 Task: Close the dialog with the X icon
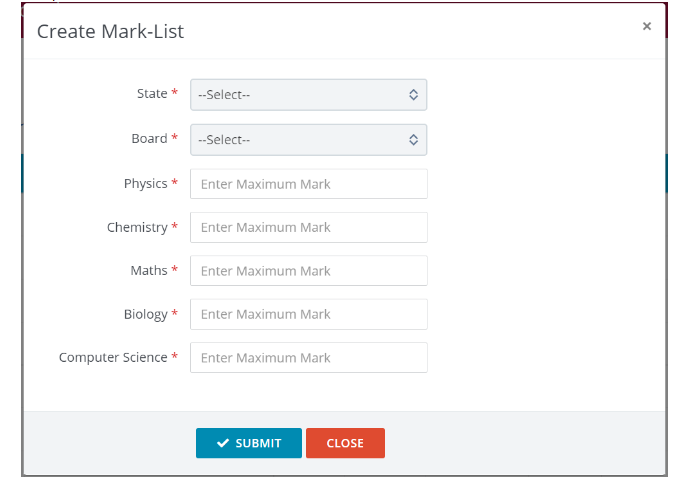[x=647, y=27]
